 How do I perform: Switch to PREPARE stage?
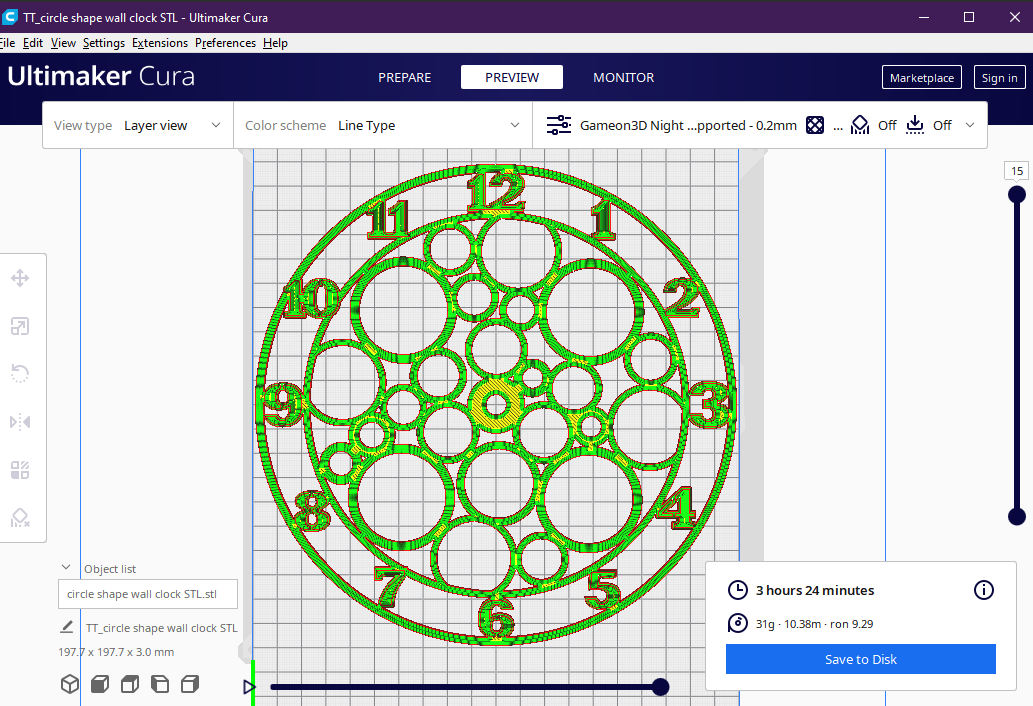point(405,78)
